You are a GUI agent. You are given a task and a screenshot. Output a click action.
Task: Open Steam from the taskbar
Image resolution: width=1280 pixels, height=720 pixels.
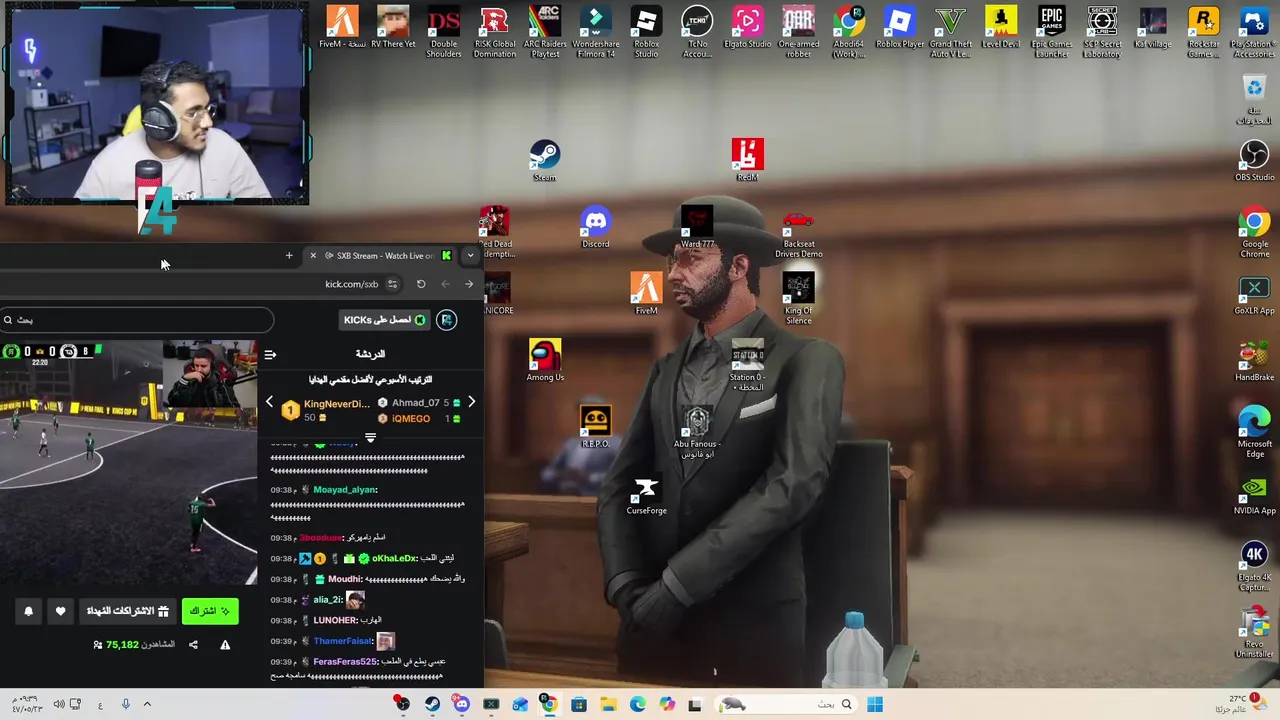(x=432, y=705)
